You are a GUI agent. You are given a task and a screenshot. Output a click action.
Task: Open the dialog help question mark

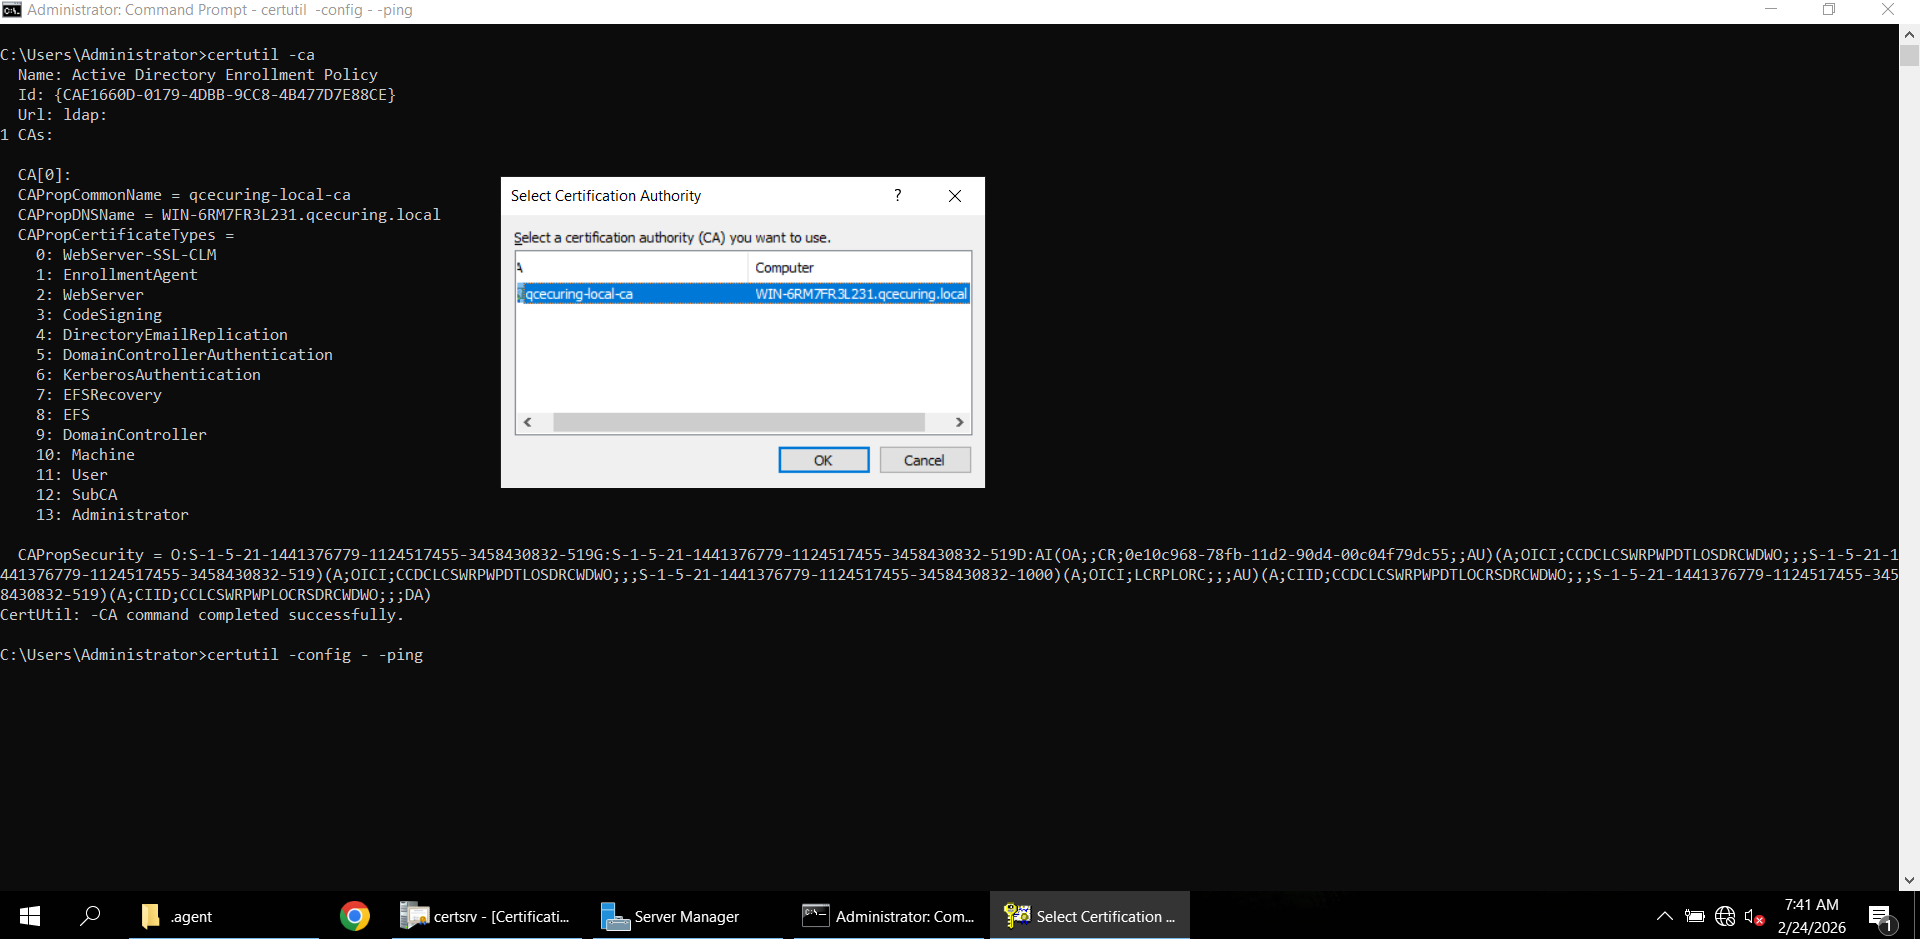click(x=897, y=195)
